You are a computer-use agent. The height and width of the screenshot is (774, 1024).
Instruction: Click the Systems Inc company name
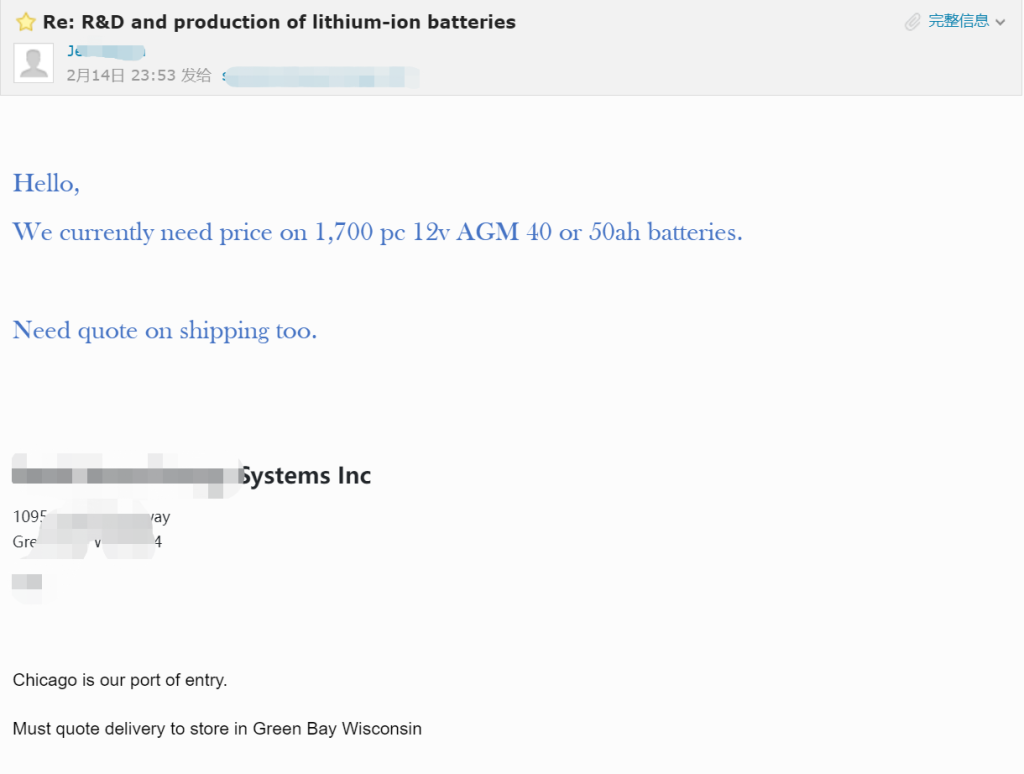tap(306, 476)
